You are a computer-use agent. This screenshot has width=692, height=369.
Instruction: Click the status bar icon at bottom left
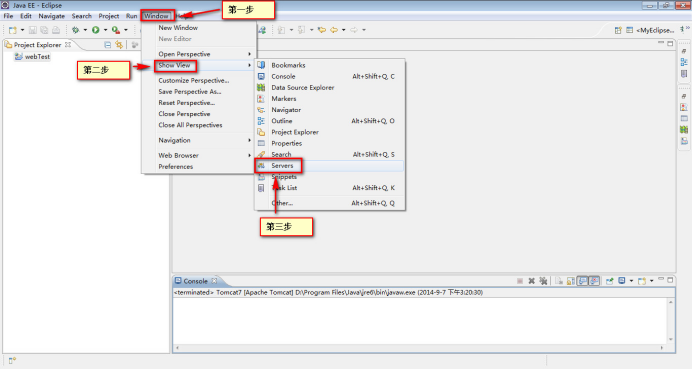coord(12,361)
